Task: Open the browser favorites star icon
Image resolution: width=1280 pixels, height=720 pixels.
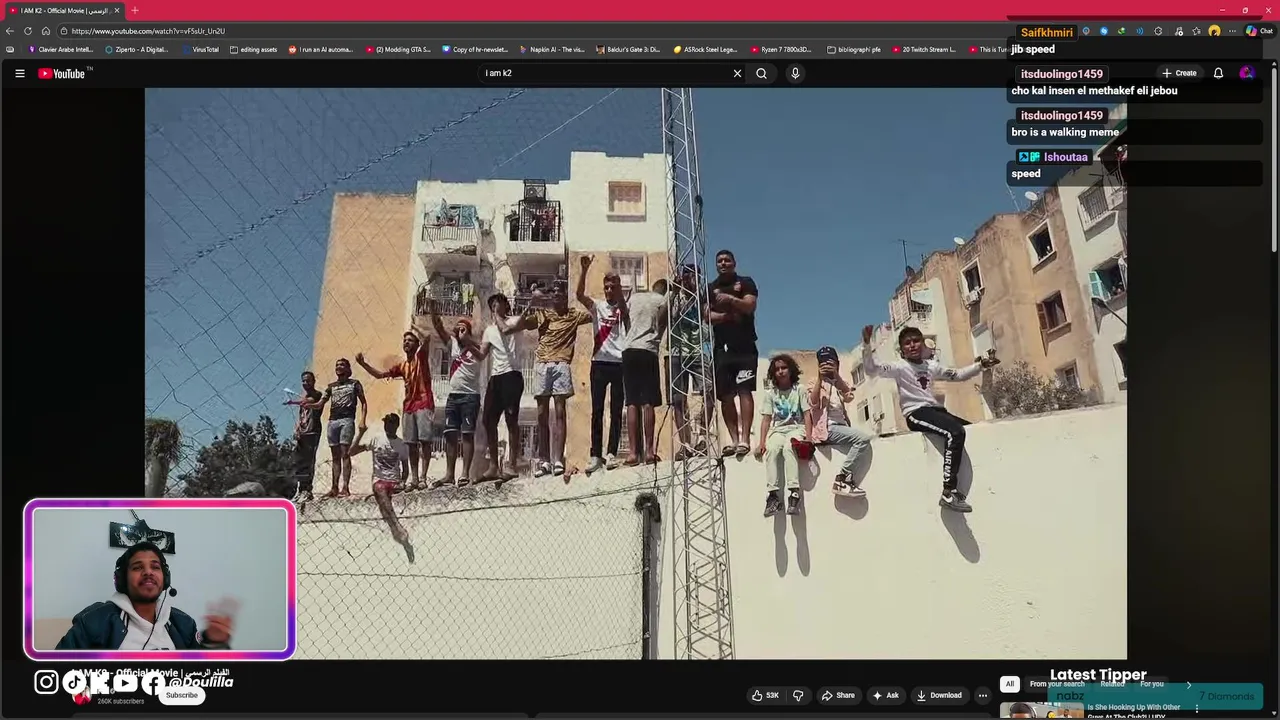Action: [x=1196, y=31]
